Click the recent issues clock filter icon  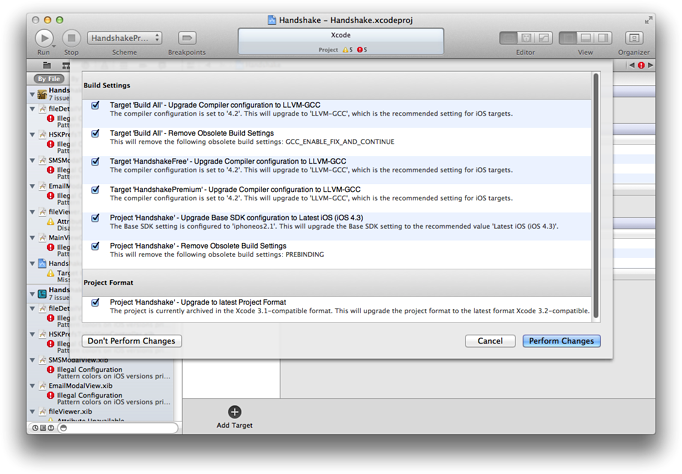click(35, 428)
